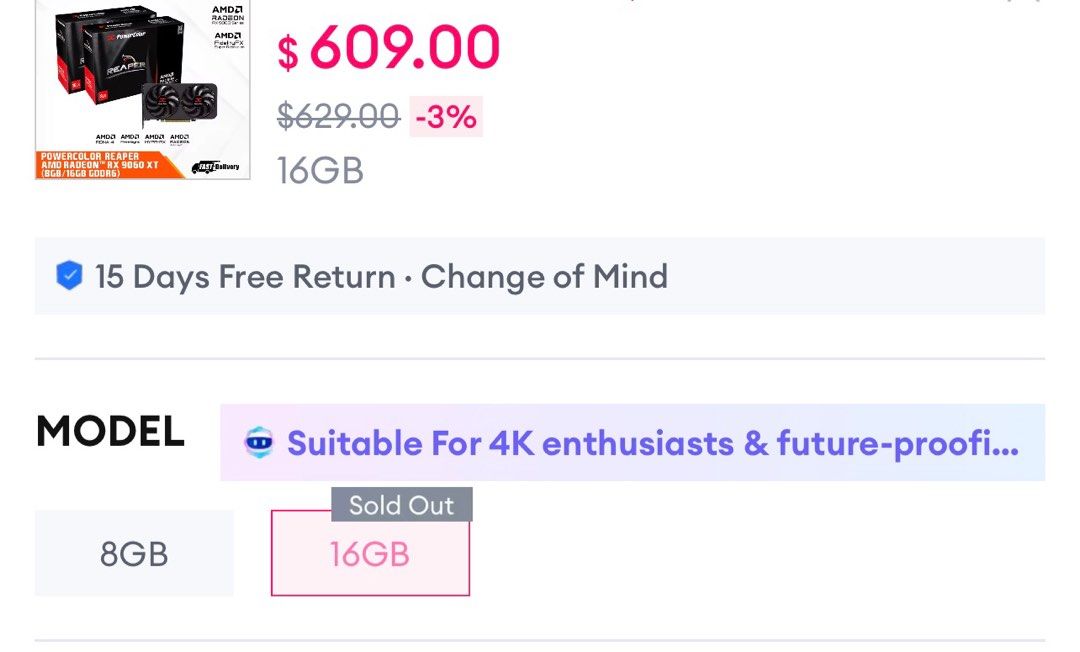Select the 8GB model option

(x=134, y=553)
